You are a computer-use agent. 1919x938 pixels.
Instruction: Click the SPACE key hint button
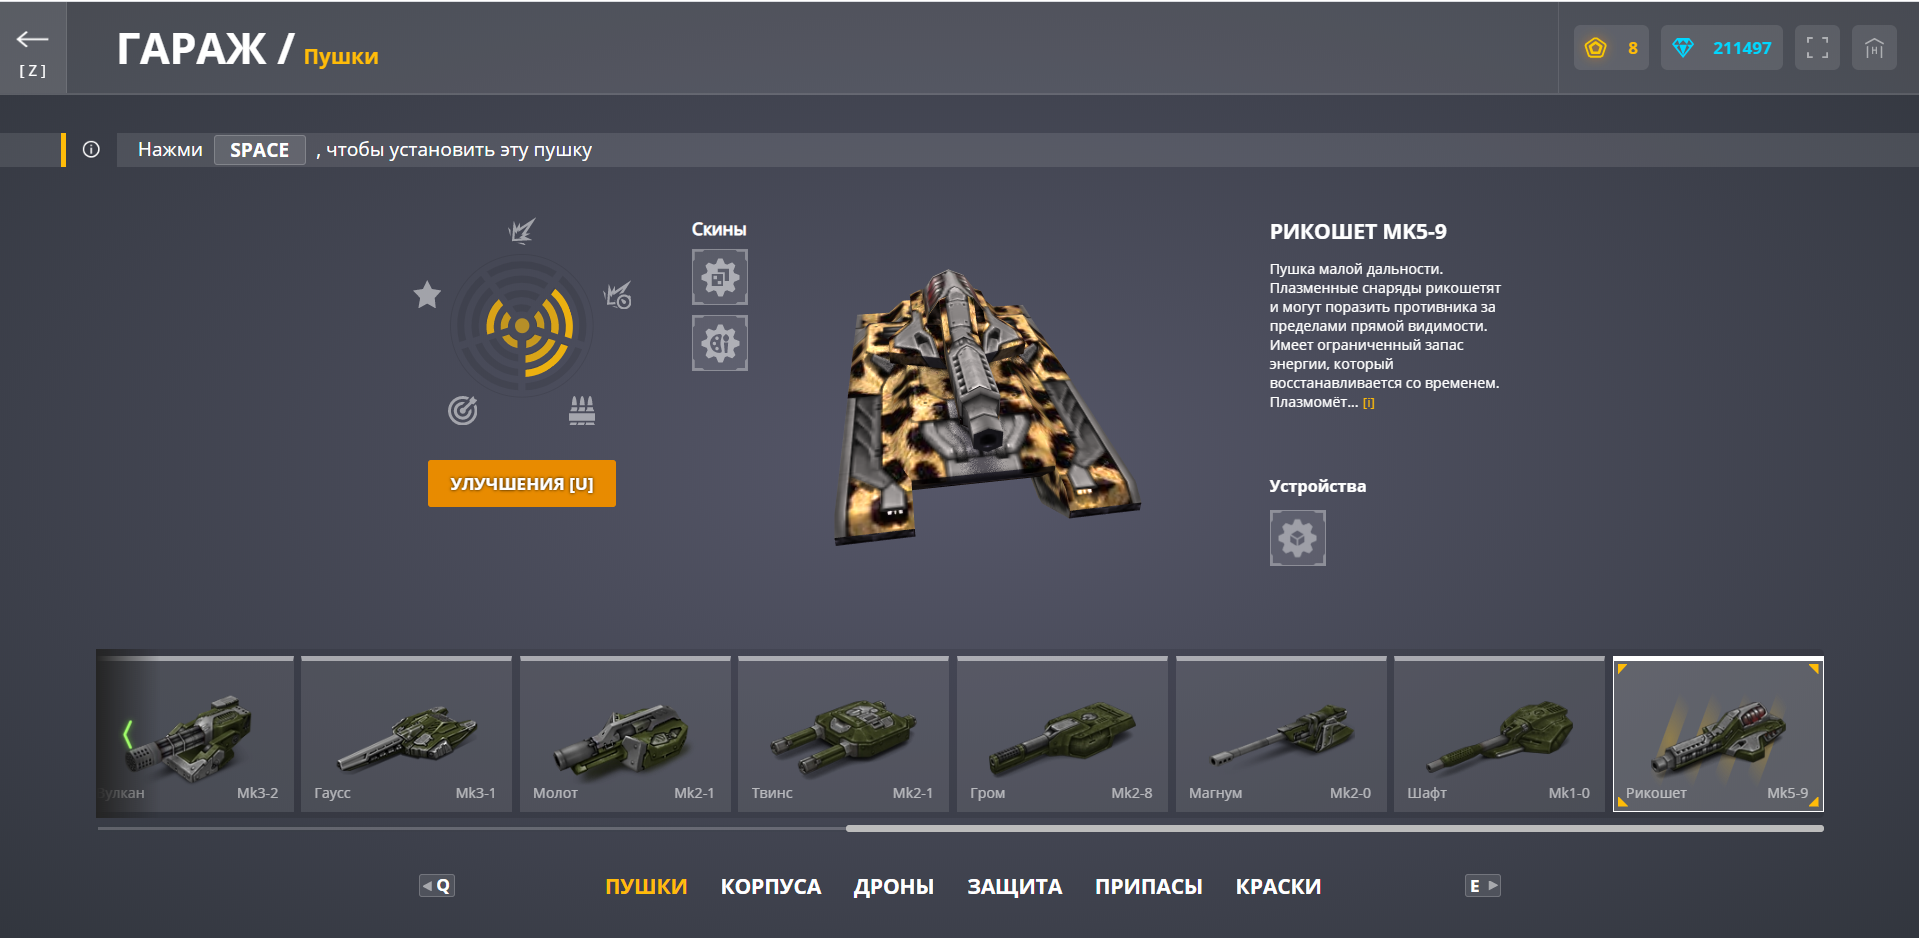(259, 150)
